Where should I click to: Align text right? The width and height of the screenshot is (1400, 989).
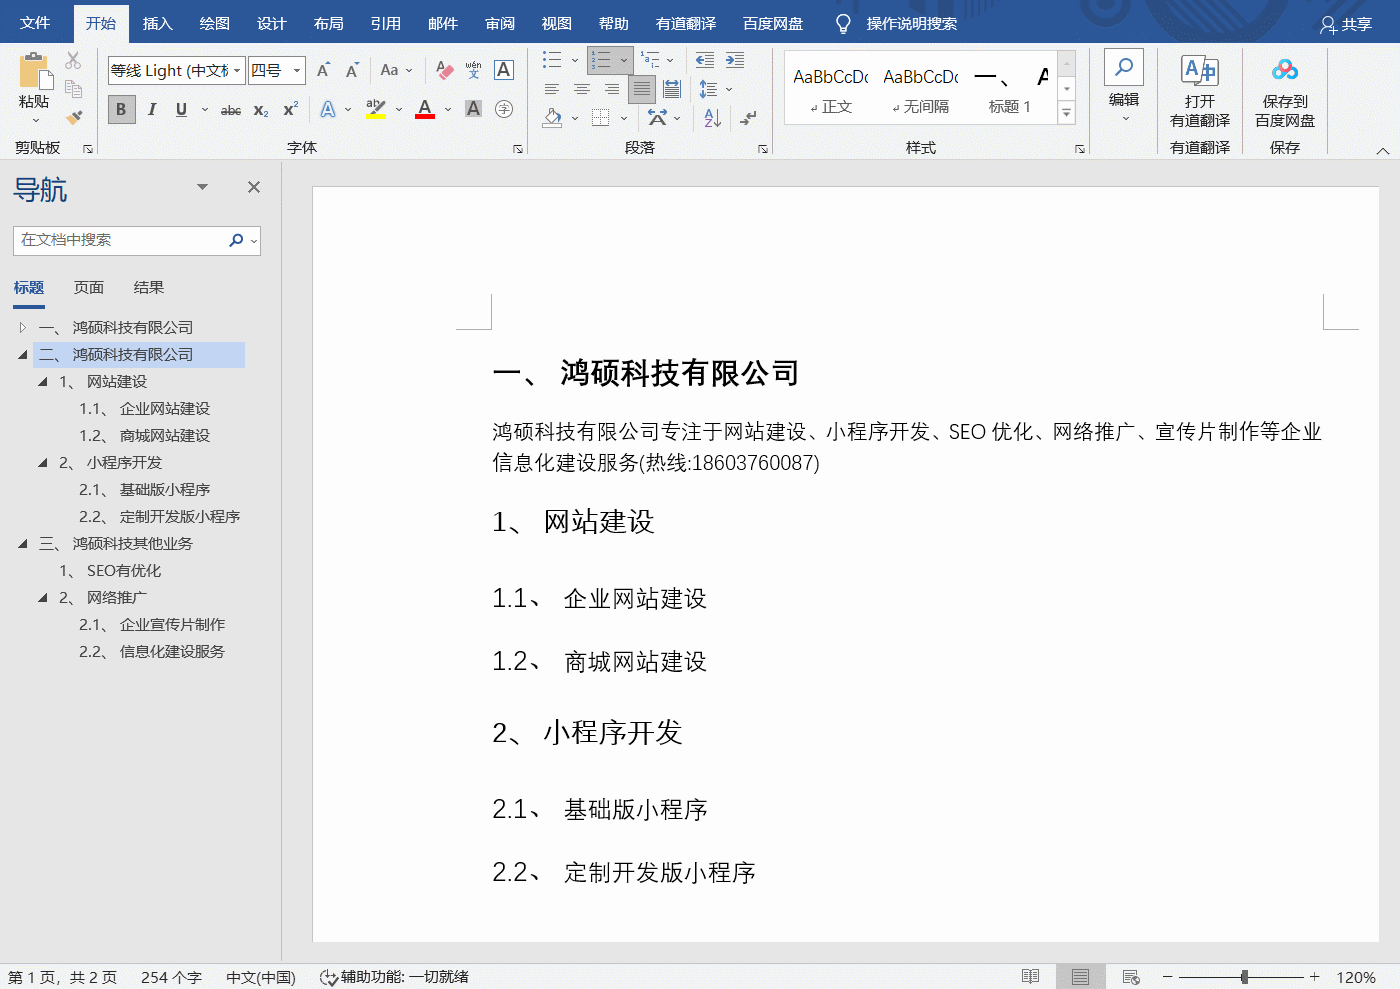(x=611, y=89)
